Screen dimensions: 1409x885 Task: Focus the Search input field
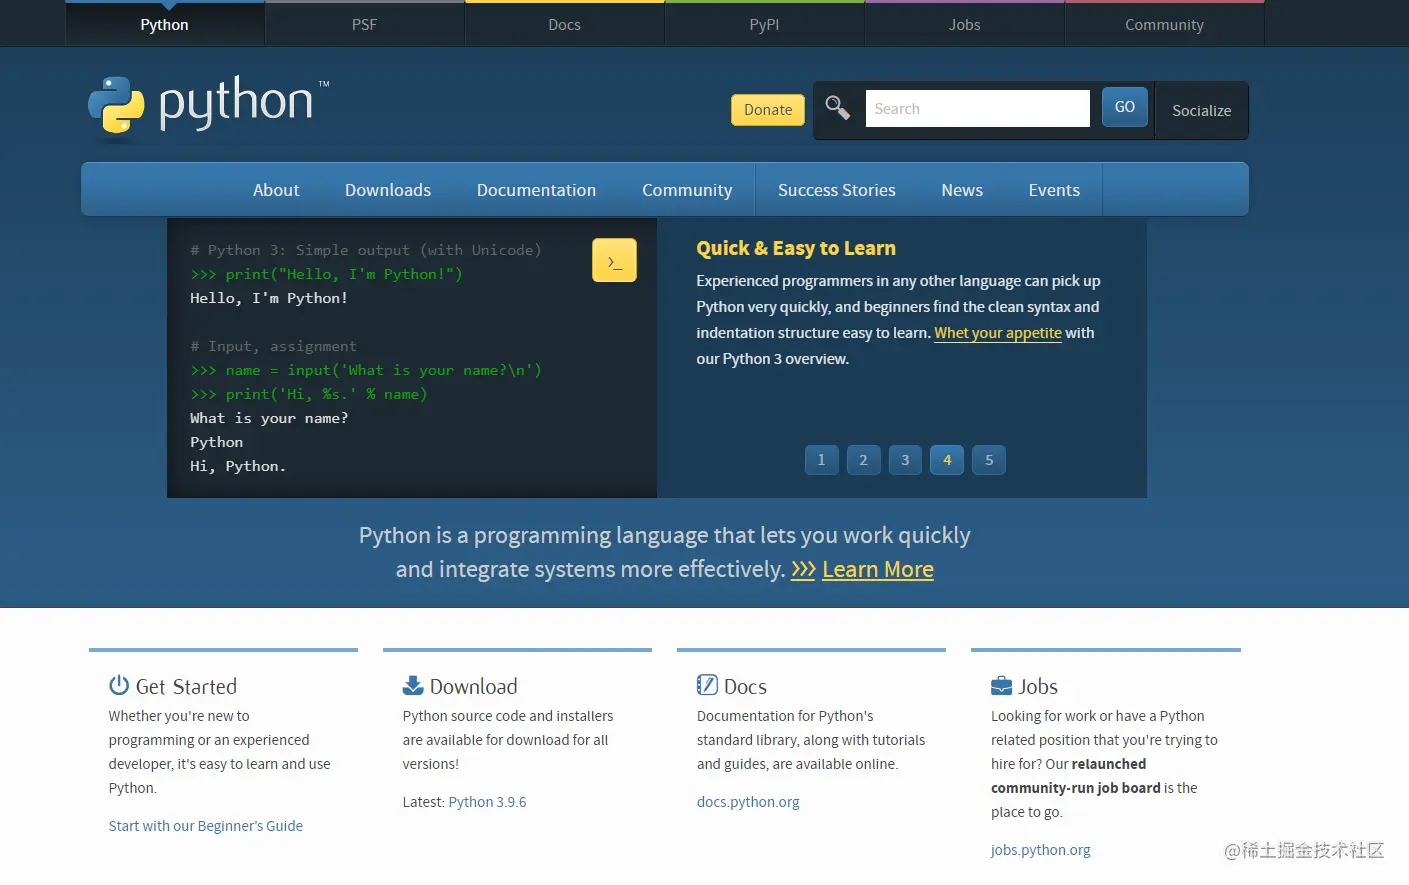pyautogui.click(x=977, y=108)
